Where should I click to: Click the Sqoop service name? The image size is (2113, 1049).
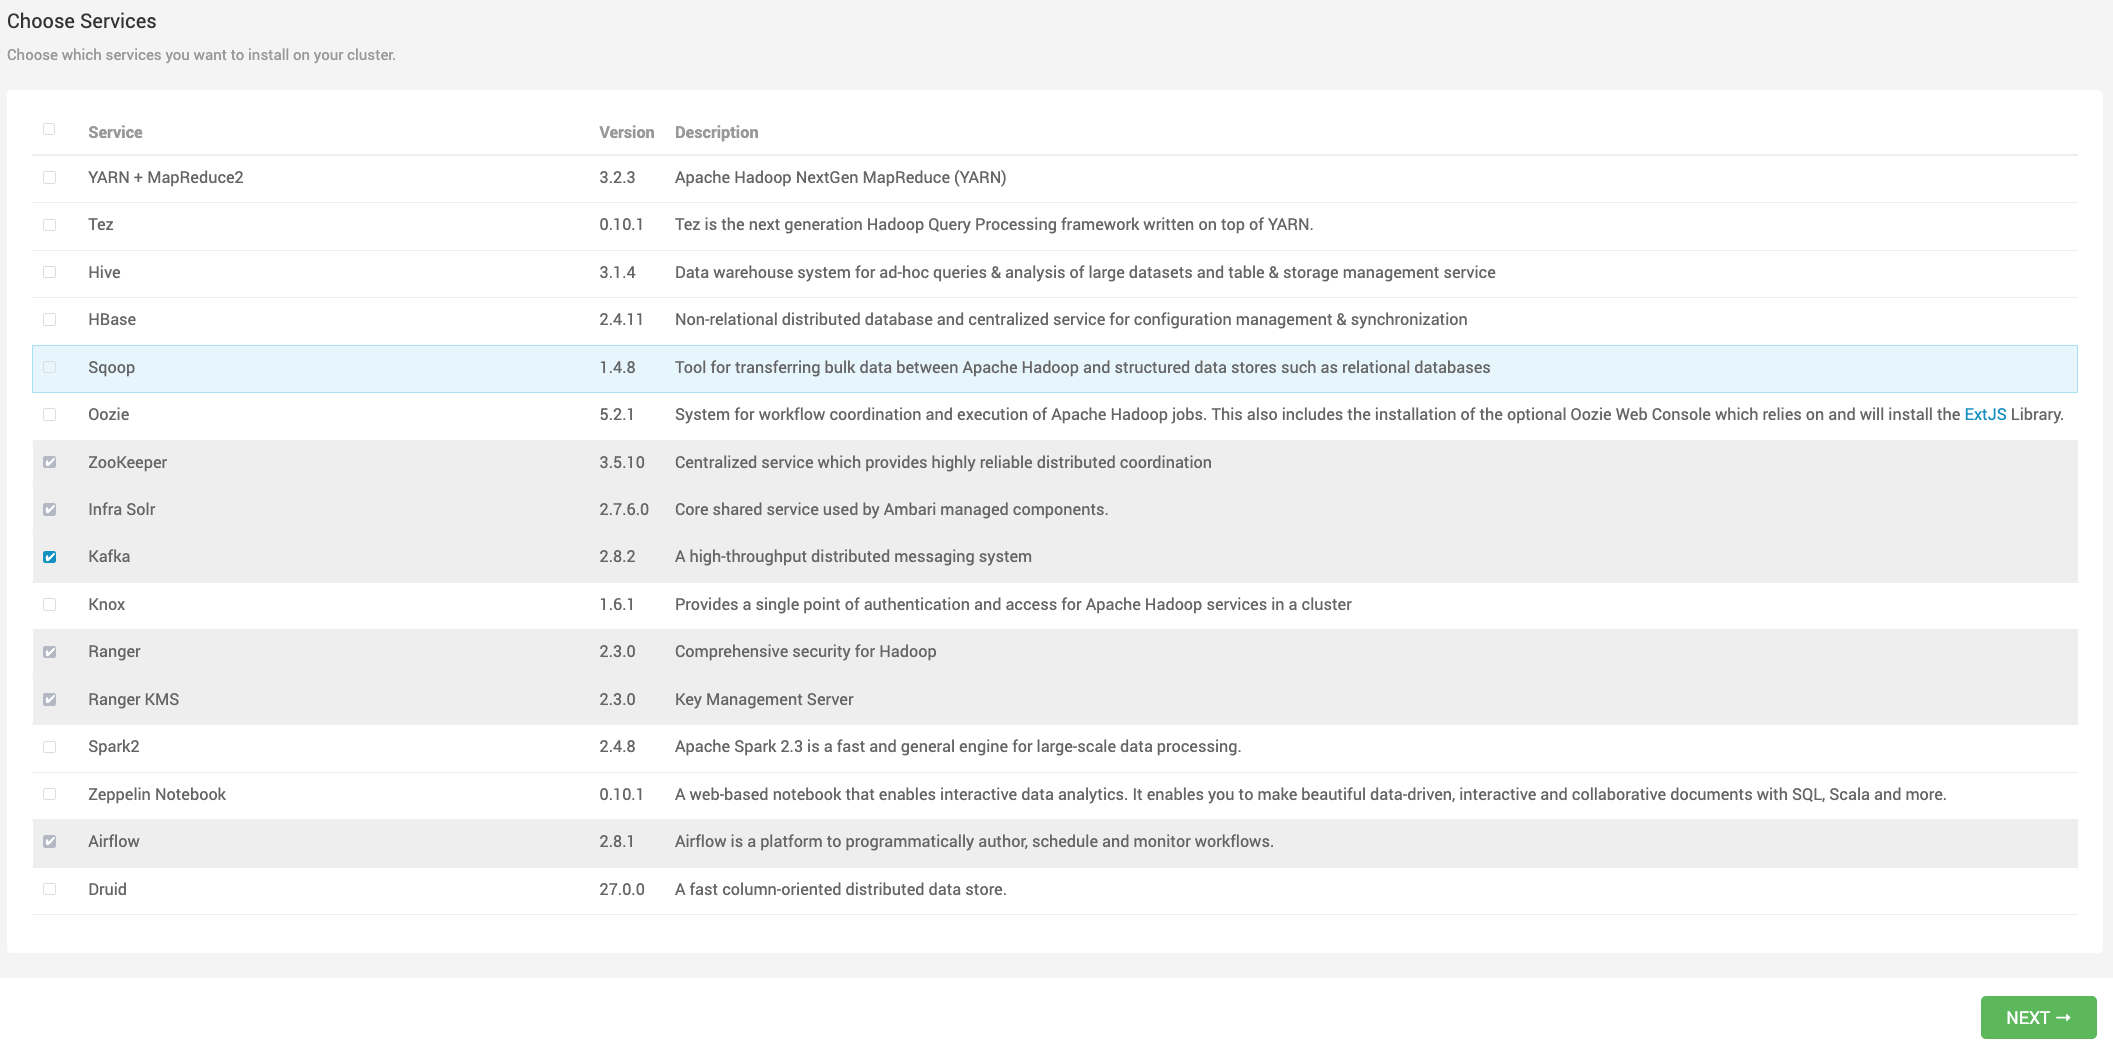coord(111,367)
